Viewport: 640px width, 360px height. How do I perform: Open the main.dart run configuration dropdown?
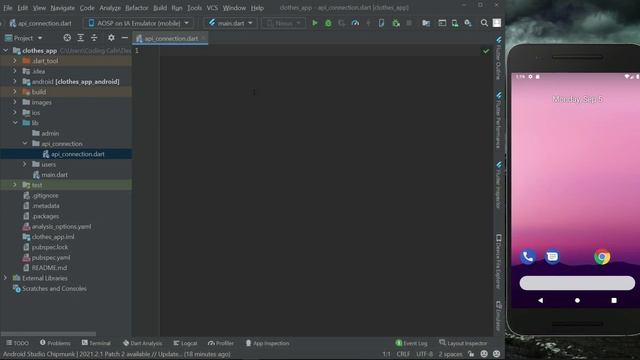[231, 23]
